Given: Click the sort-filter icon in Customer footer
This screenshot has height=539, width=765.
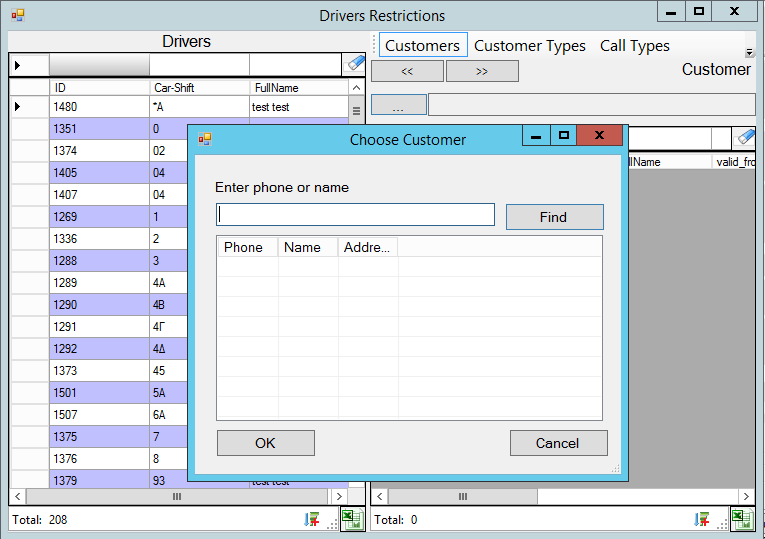Looking at the screenshot, I should 702,519.
